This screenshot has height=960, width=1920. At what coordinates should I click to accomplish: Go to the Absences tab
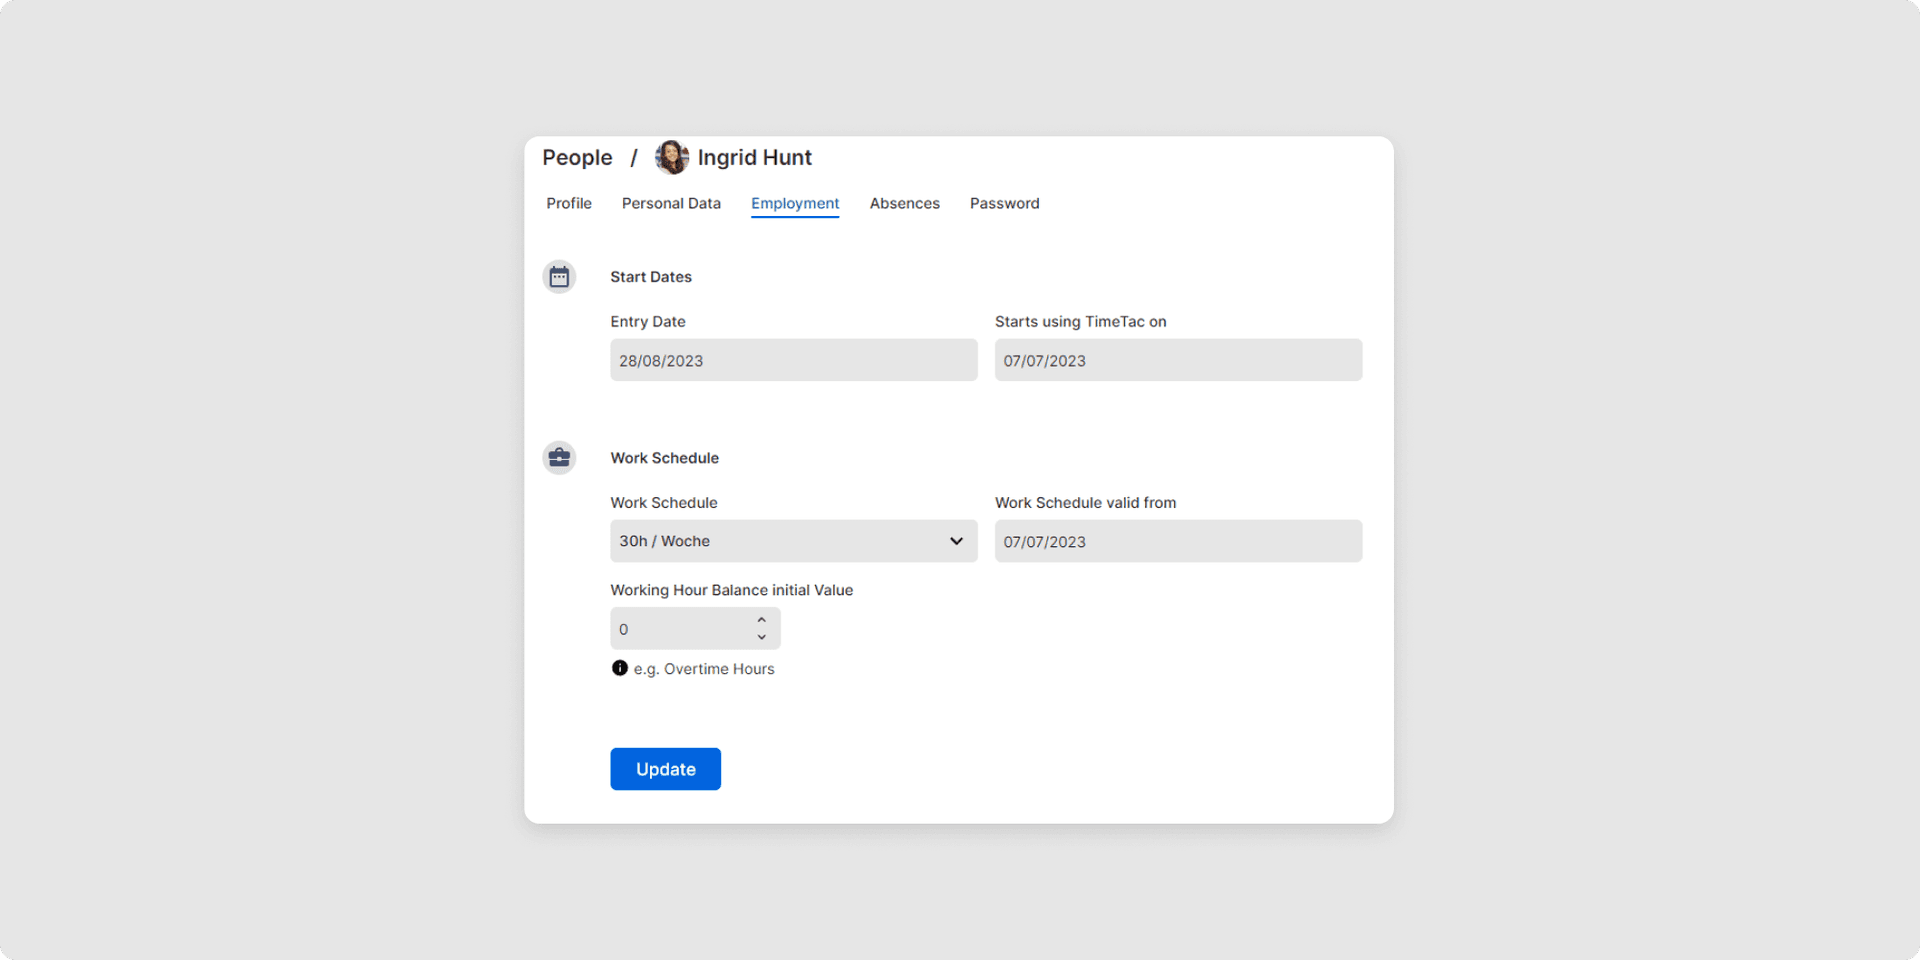(x=904, y=203)
